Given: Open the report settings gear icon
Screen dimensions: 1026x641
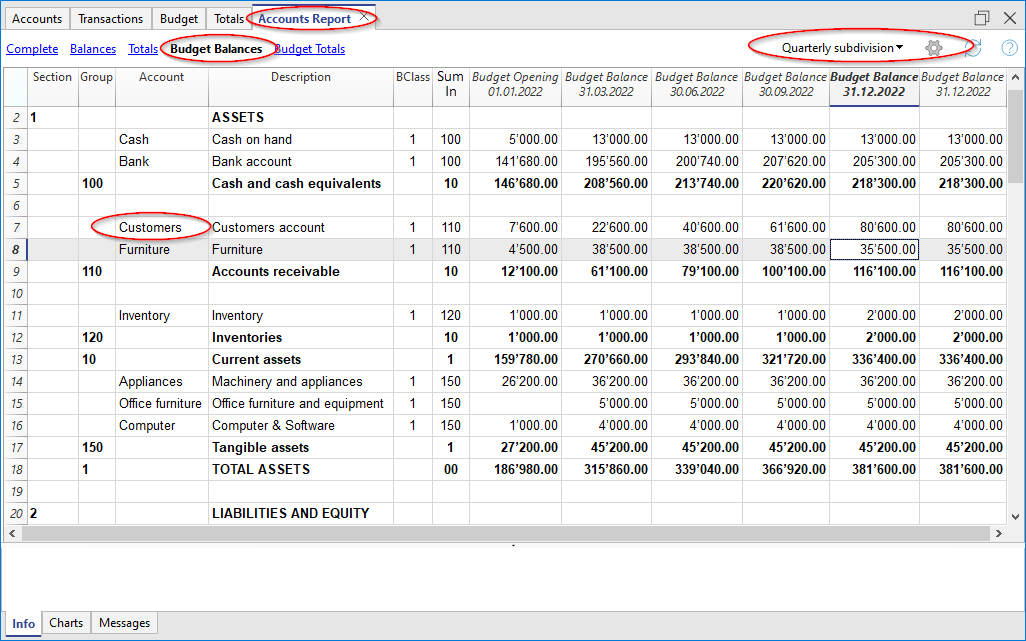Looking at the screenshot, I should pos(934,48).
